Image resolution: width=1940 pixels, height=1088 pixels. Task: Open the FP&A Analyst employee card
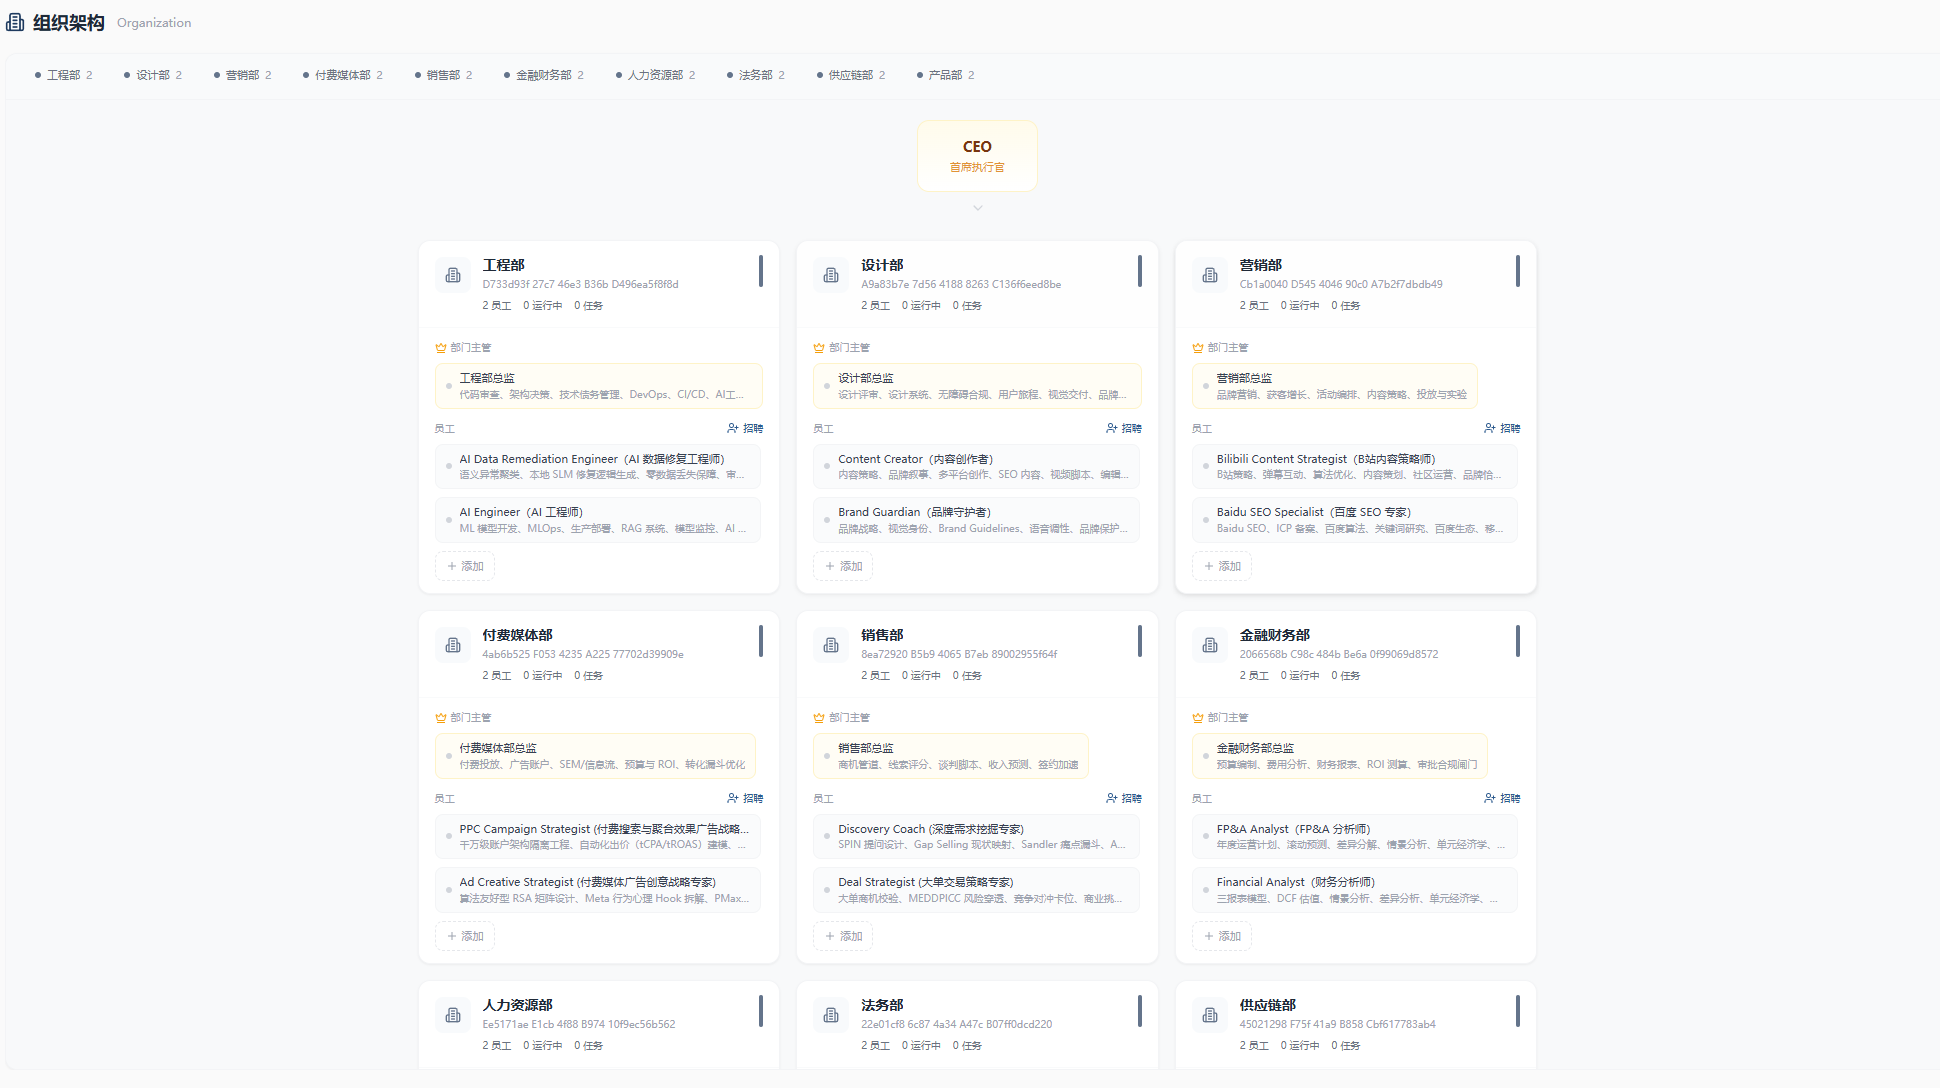click(x=1355, y=837)
